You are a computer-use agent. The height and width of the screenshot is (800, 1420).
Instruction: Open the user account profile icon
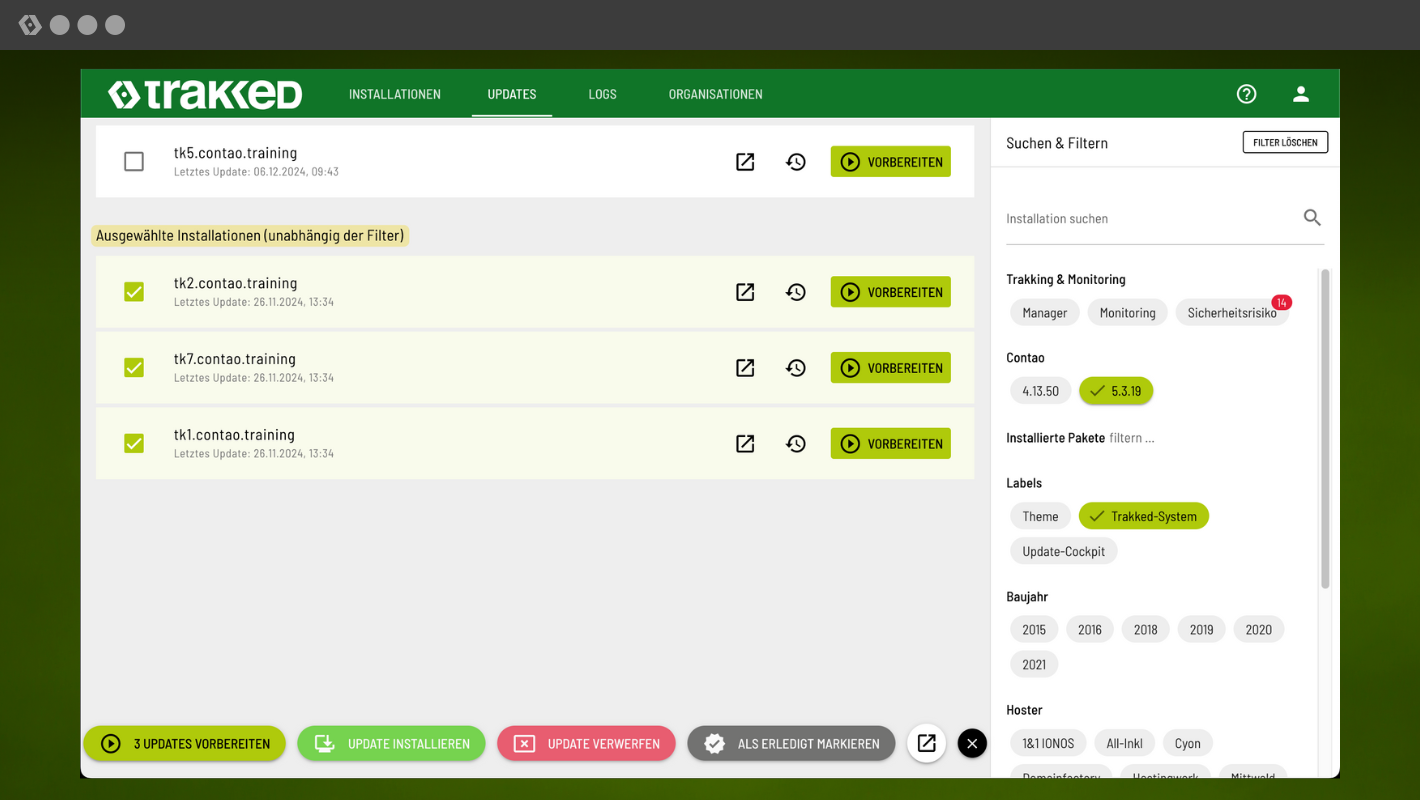(x=1301, y=94)
